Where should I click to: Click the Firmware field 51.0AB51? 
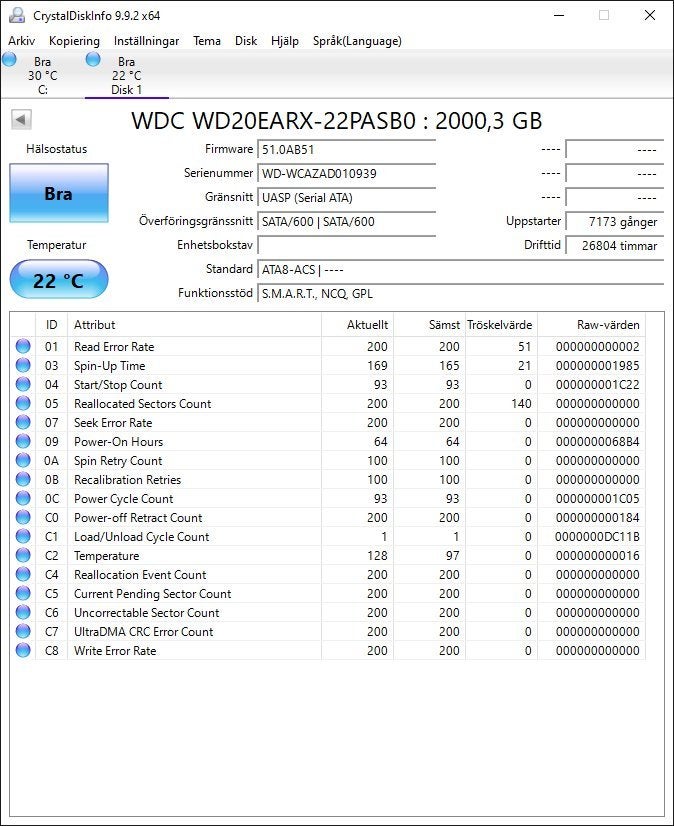(346, 150)
